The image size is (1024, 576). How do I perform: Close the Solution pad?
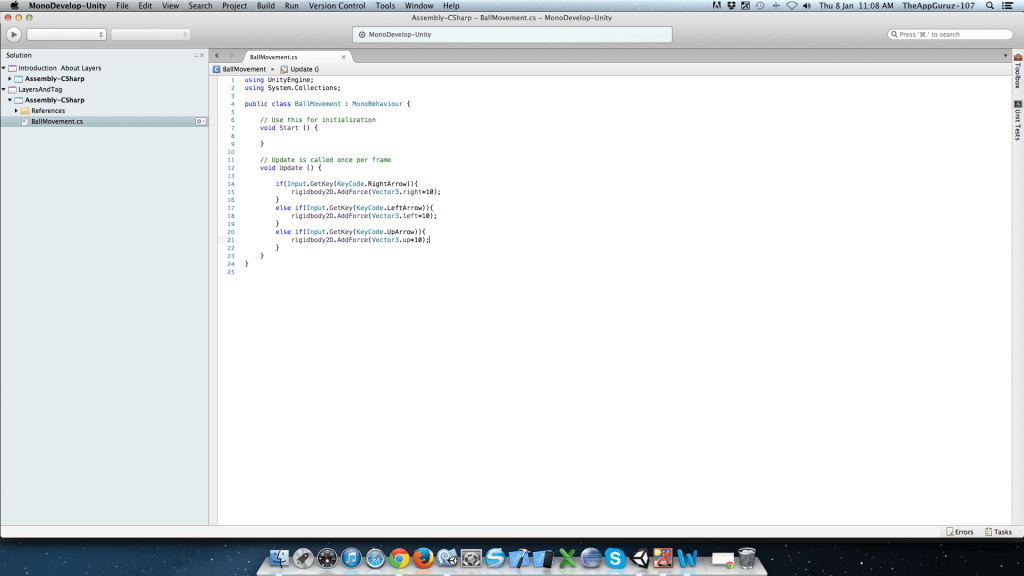(202, 56)
